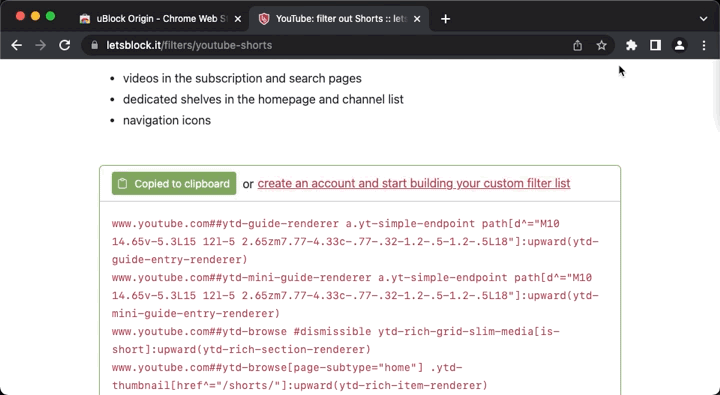Reload the letsblock.it page

tap(65, 45)
